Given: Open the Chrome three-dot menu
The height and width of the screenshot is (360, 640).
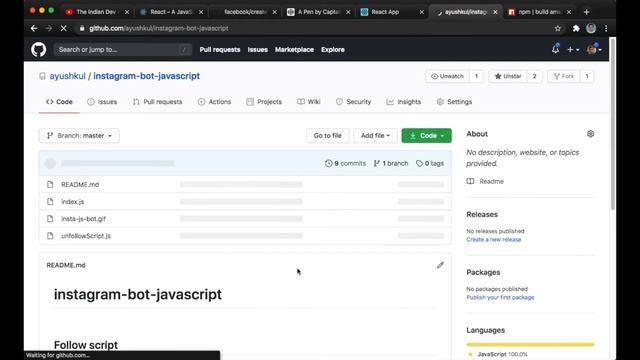Looking at the screenshot, I should click(606, 28).
